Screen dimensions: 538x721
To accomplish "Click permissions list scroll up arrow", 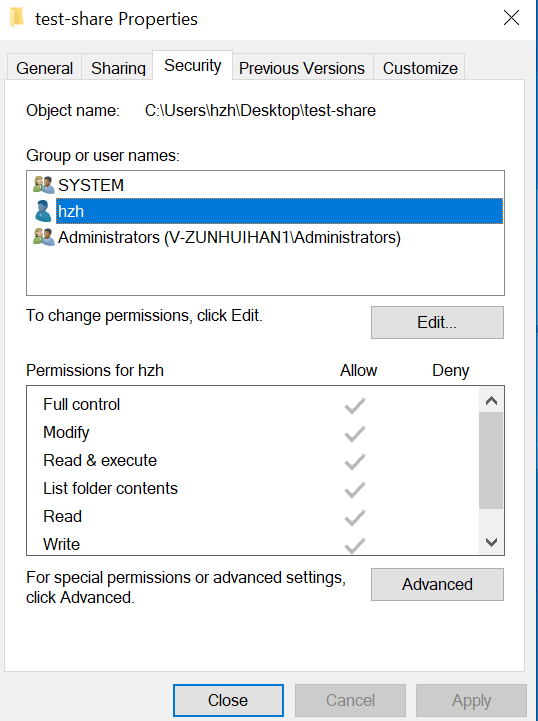I will (491, 400).
